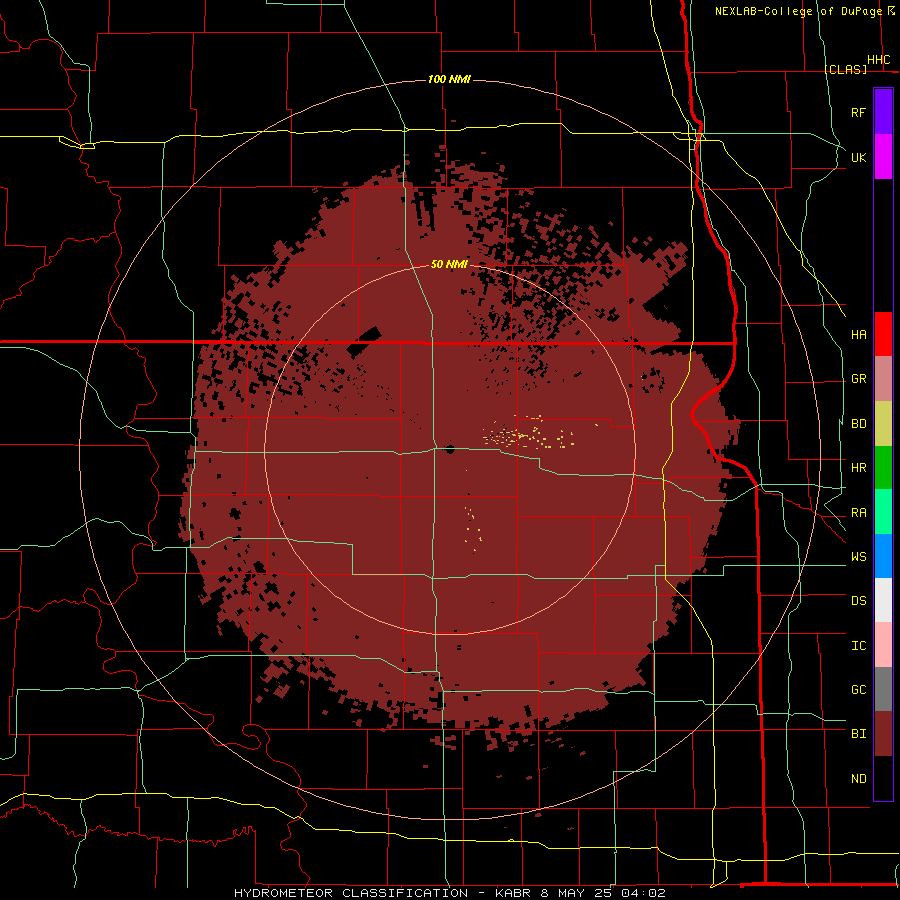The image size is (900, 900).
Task: Click the 'HA' legend label
Action: 859,335
